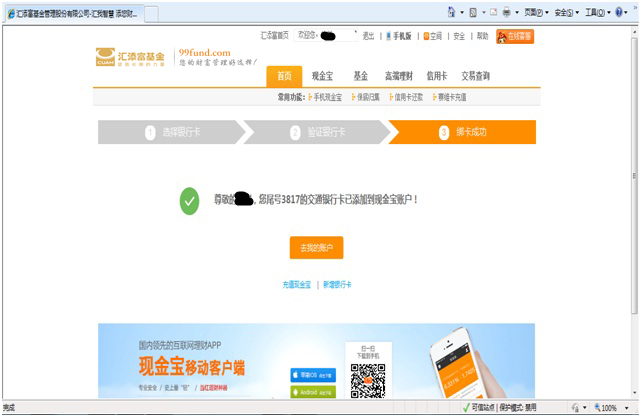Click the printer icon in IE toolbar
The height and width of the screenshot is (417, 641).
tap(507, 13)
